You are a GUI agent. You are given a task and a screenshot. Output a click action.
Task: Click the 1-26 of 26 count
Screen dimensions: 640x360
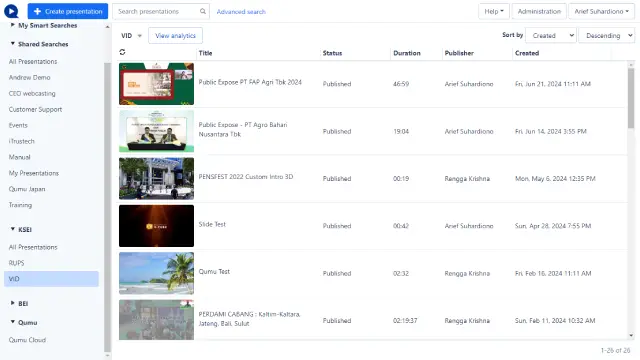(x=615, y=350)
